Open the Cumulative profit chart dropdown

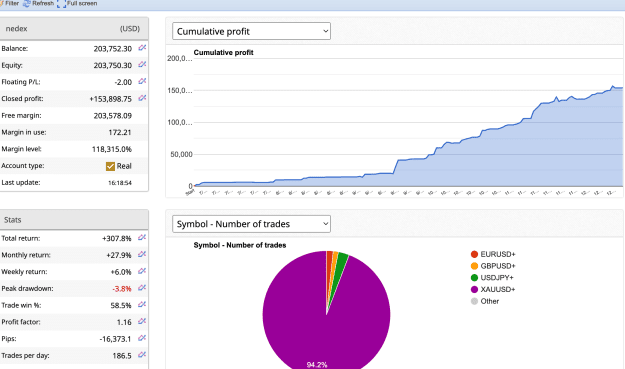(251, 31)
